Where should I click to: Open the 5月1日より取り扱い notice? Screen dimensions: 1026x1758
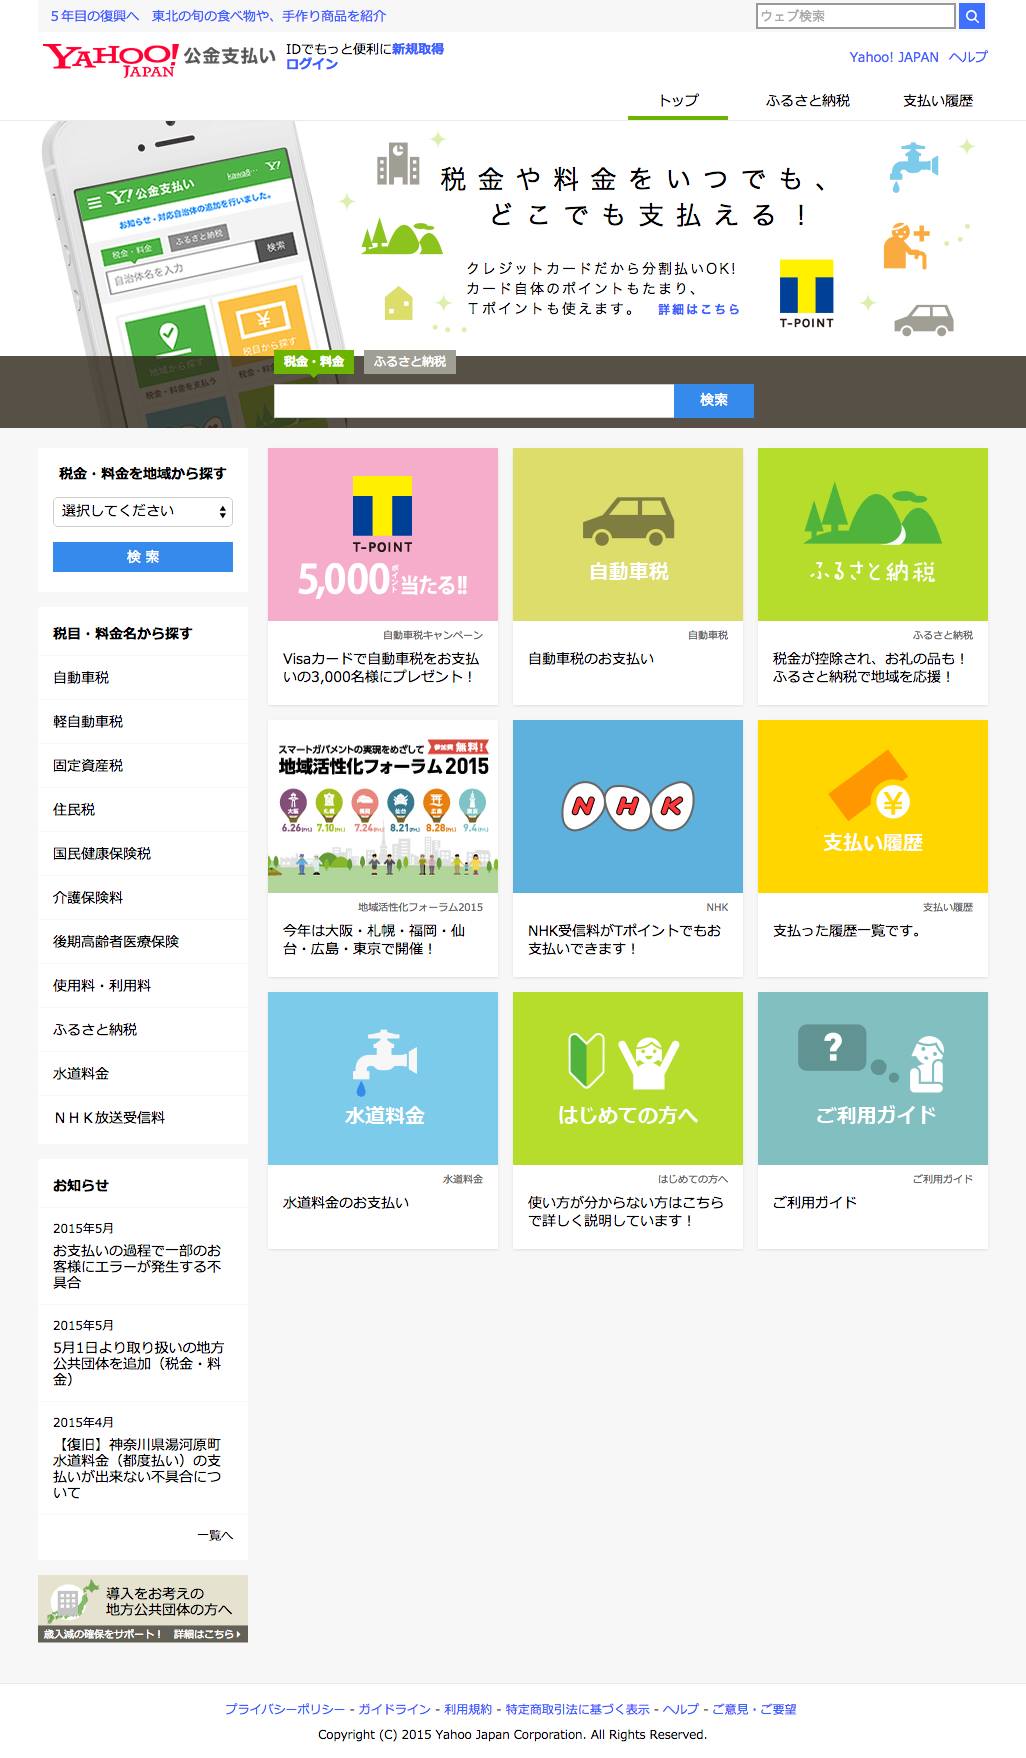[x=138, y=1363]
